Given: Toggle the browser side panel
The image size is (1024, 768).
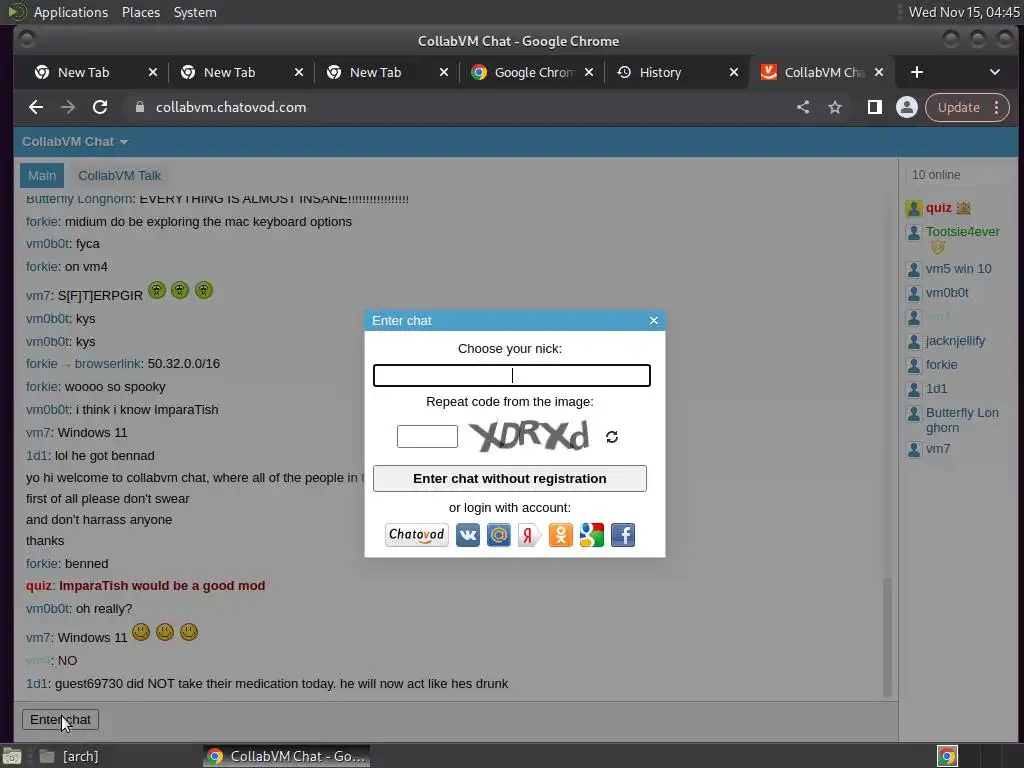Looking at the screenshot, I should coord(874,107).
